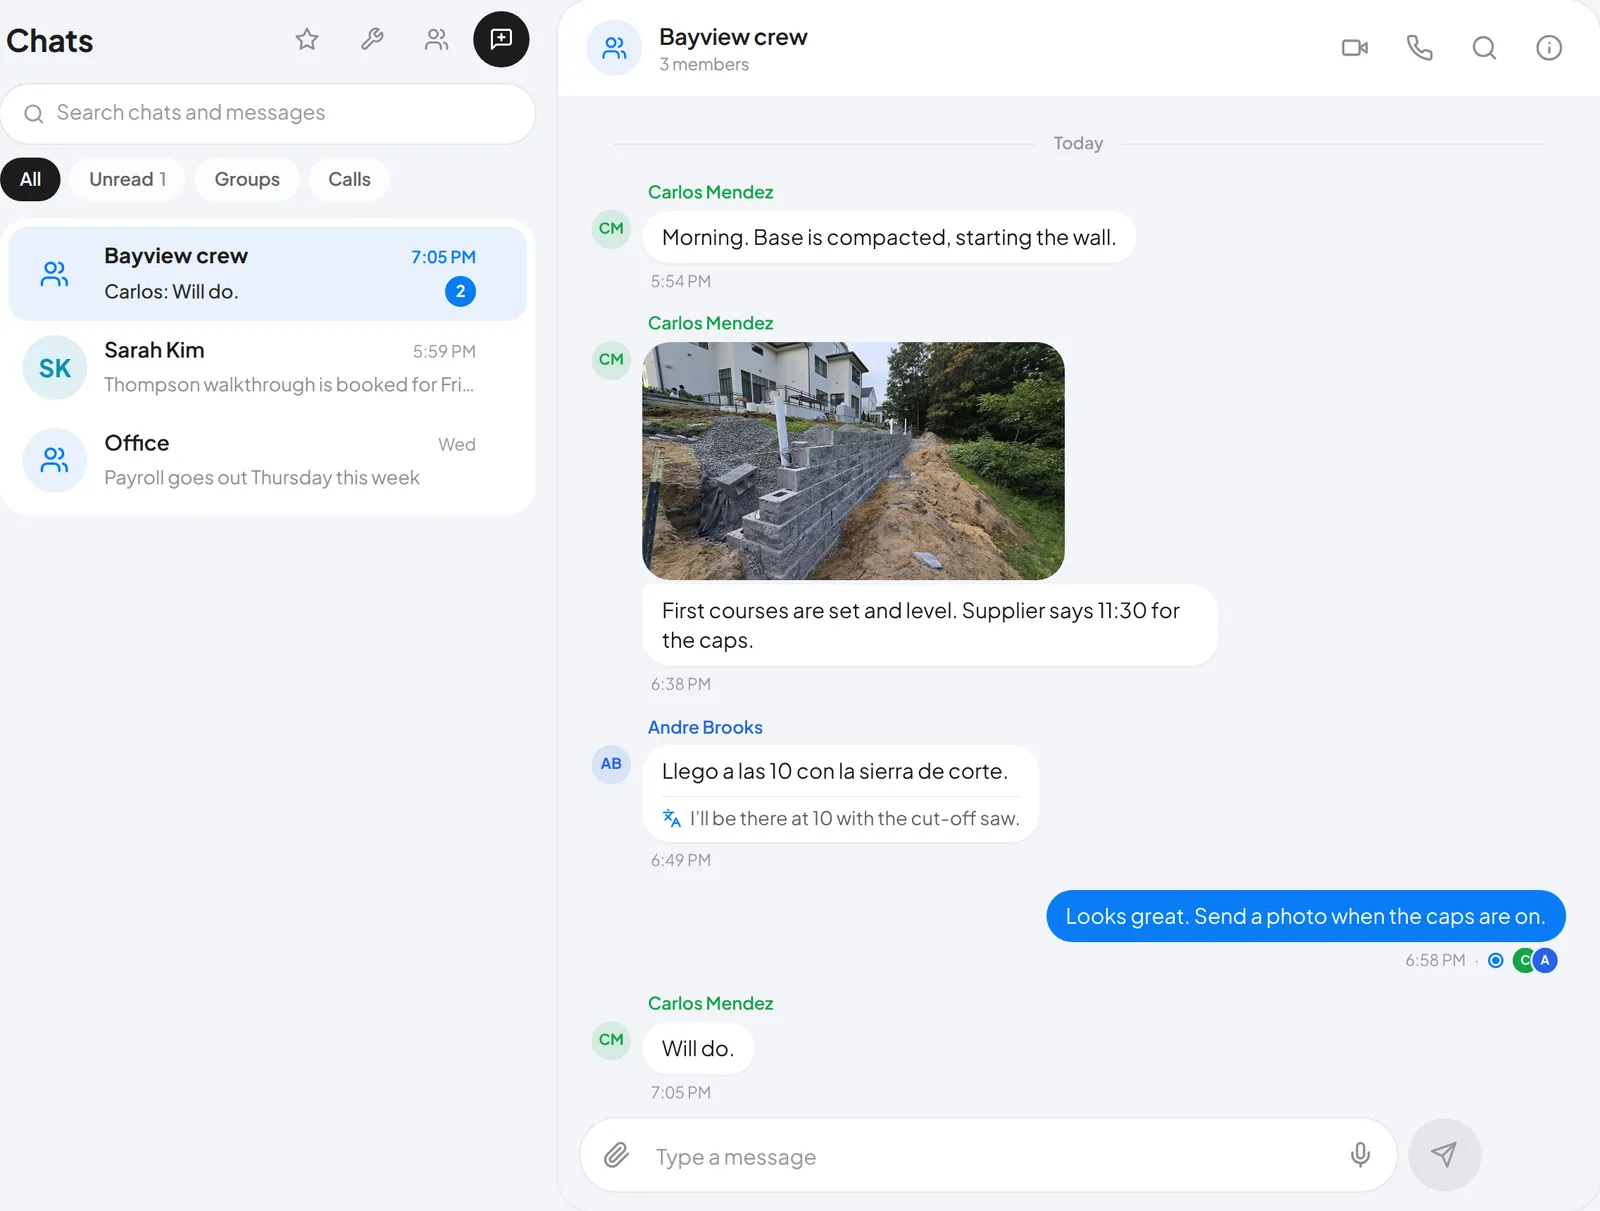Select the Bayview crew chat in the list
This screenshot has width=1600, height=1211.
pyautogui.click(x=267, y=273)
